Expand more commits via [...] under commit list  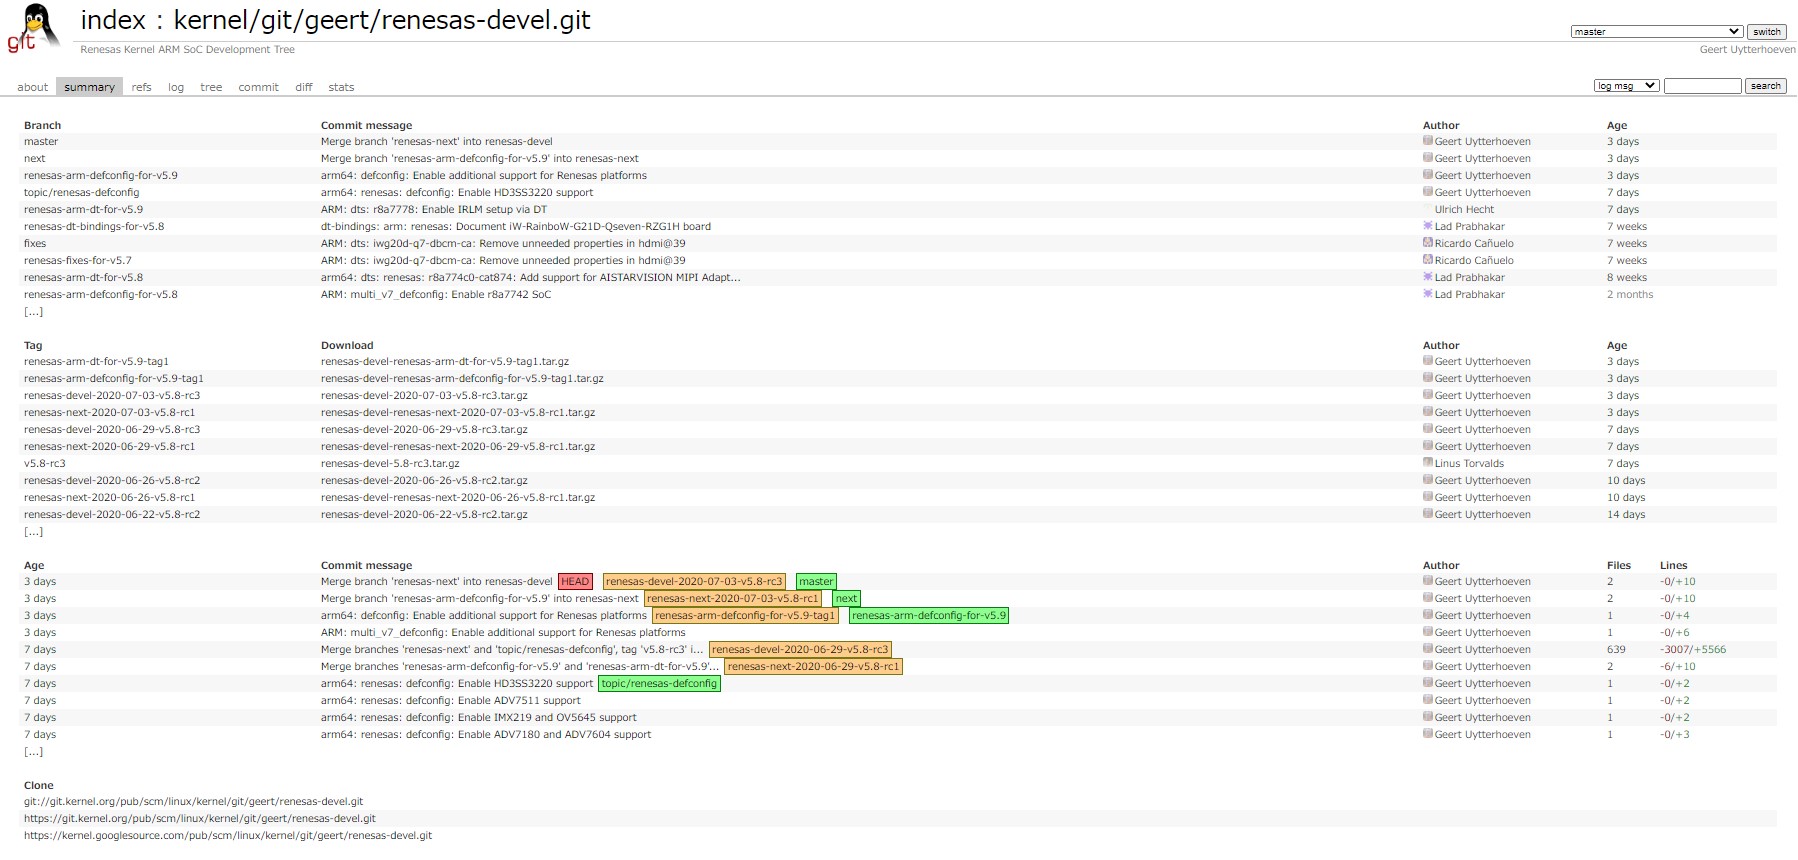34,752
